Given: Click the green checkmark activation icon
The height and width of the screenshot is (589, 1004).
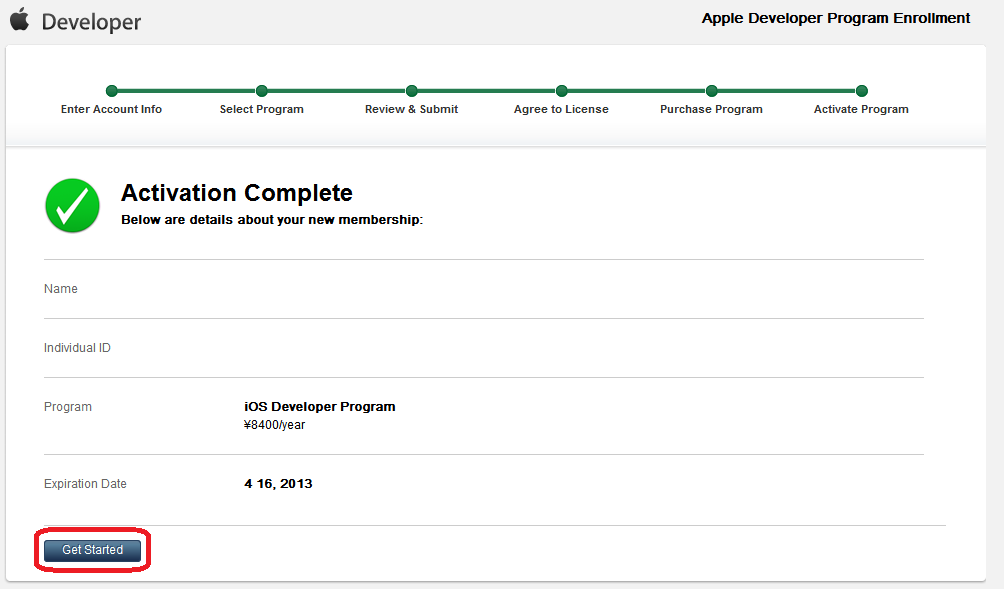Looking at the screenshot, I should (x=72, y=206).
